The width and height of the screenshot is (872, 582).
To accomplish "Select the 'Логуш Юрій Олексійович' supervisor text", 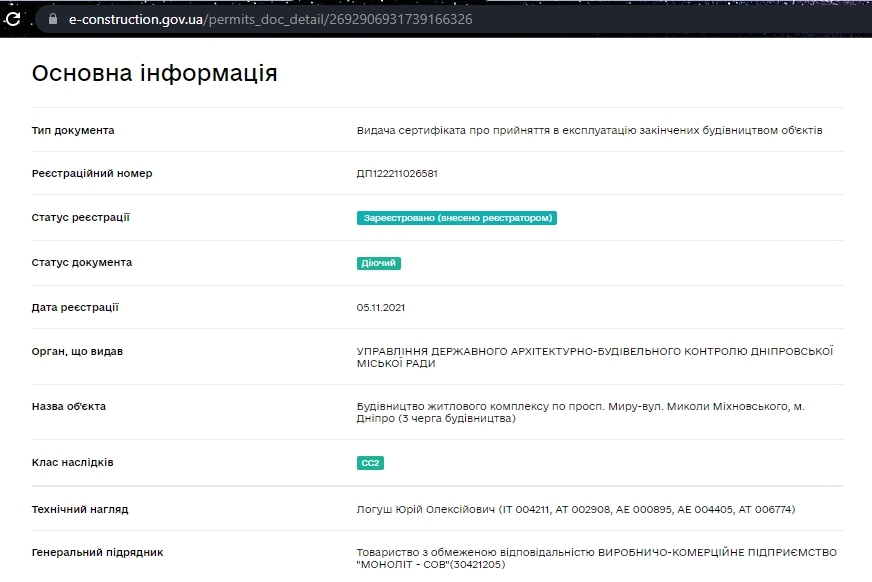I will [x=576, y=509].
